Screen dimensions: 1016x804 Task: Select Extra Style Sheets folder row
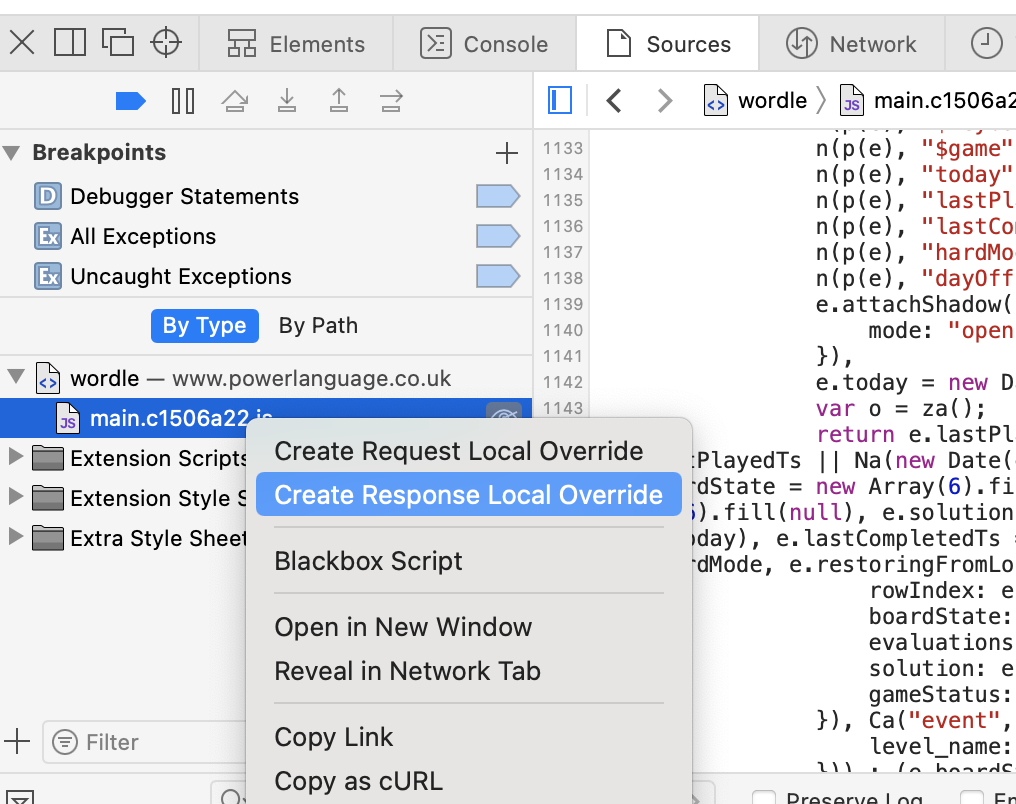tap(123, 538)
